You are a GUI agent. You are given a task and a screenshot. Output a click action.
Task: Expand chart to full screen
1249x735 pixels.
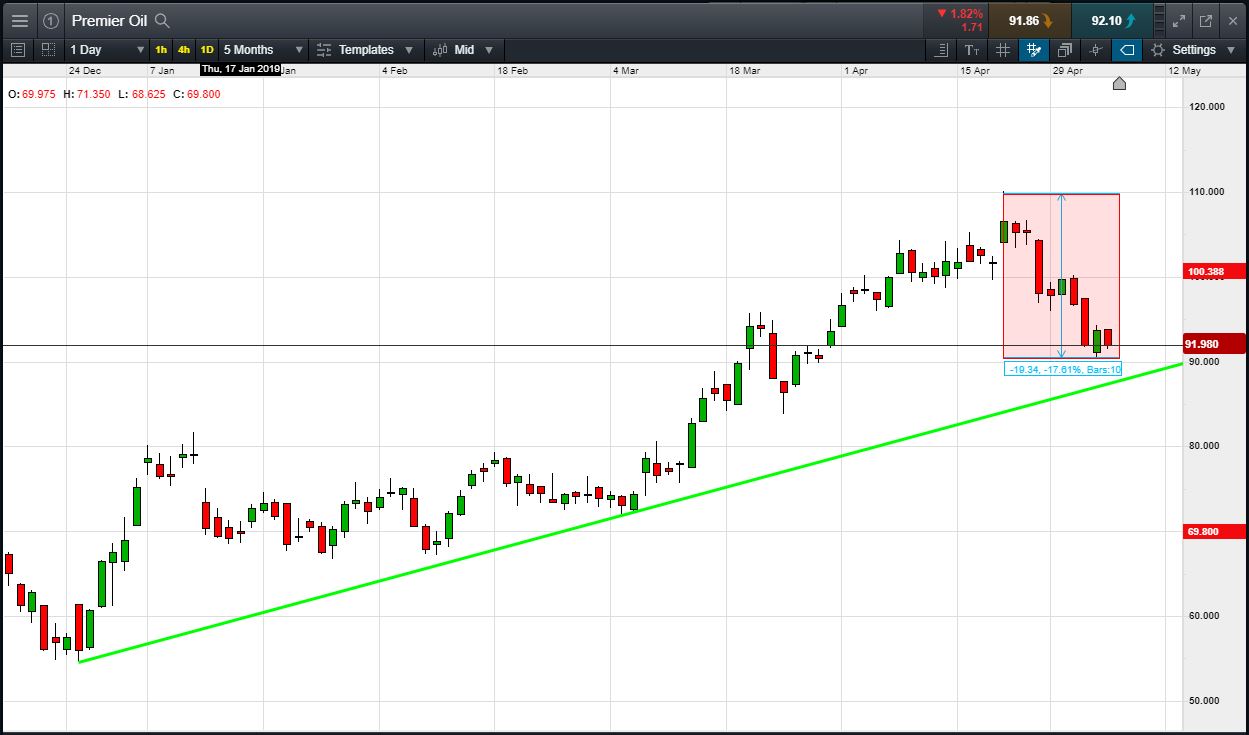pyautogui.click(x=1178, y=20)
